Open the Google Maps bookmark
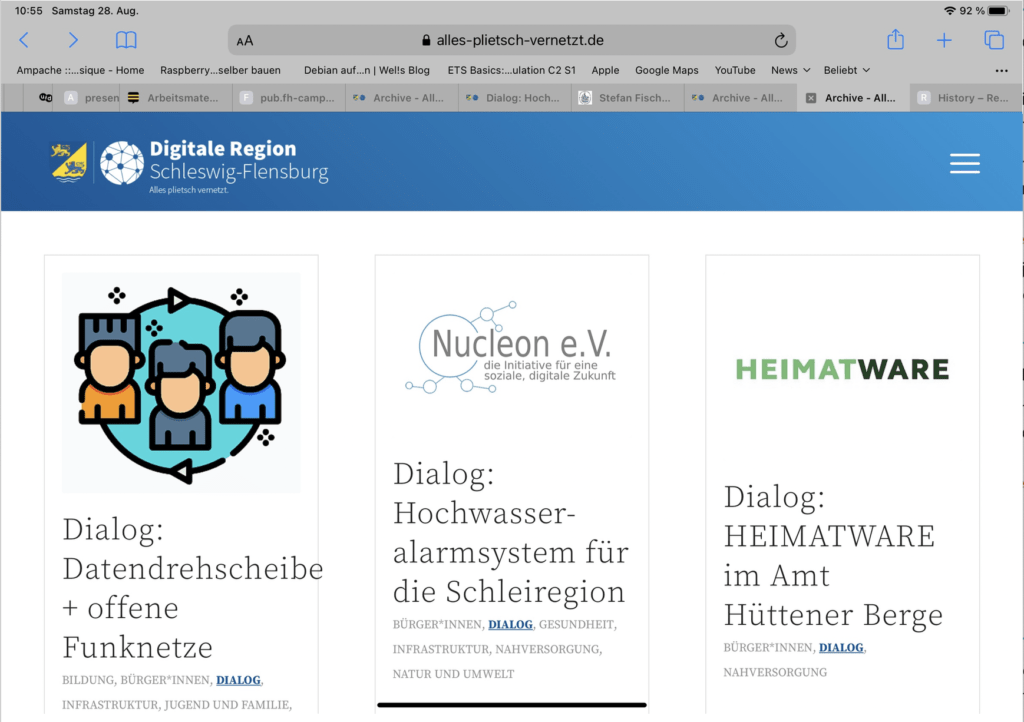Image resolution: width=1024 pixels, height=722 pixels. pyautogui.click(x=666, y=70)
